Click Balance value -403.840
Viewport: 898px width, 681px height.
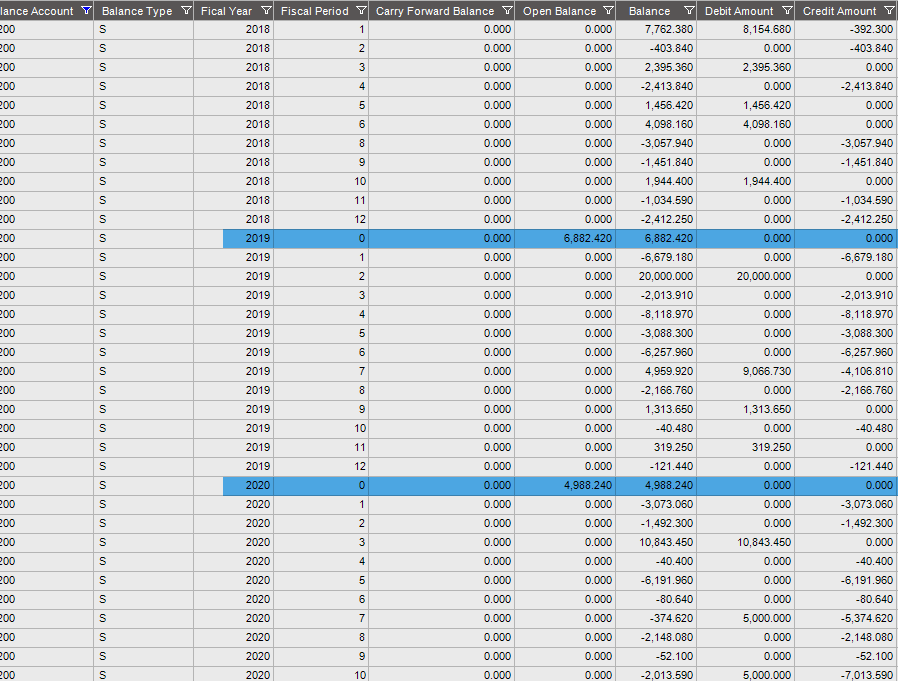671,48
